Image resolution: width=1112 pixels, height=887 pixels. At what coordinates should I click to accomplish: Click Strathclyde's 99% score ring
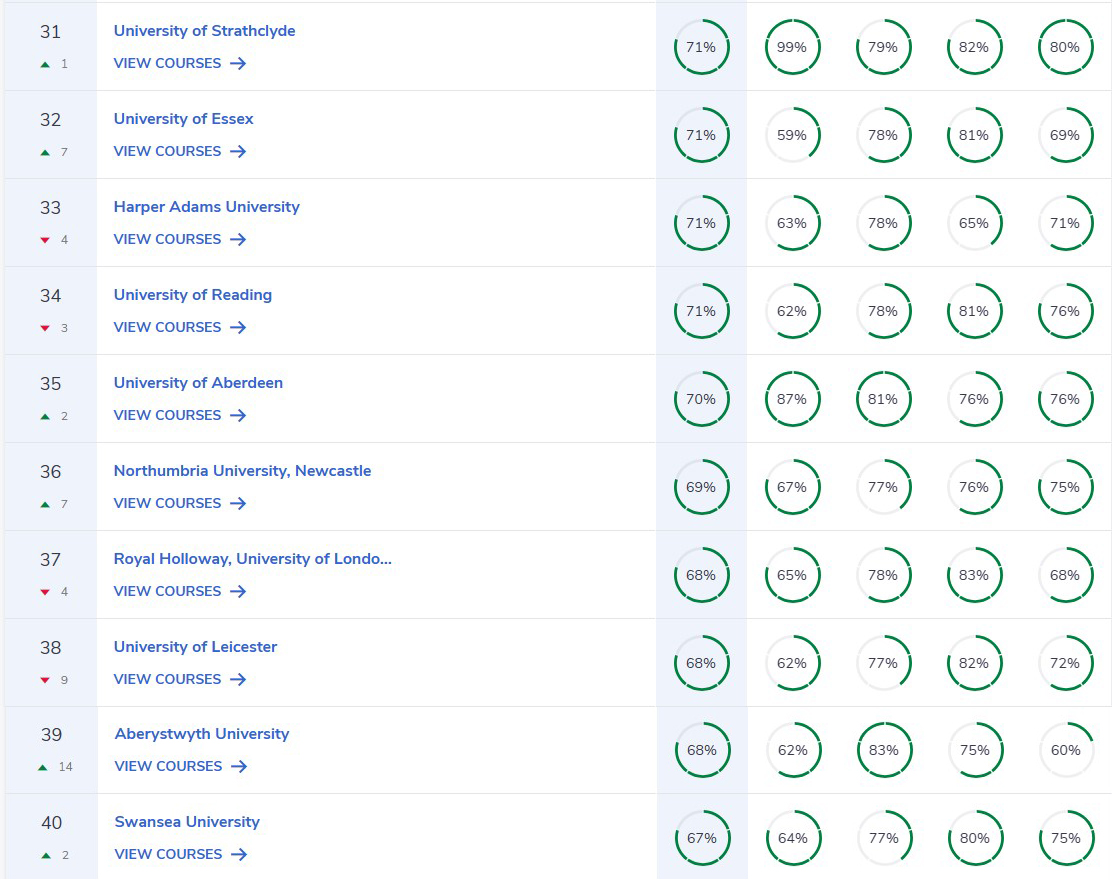coord(792,47)
